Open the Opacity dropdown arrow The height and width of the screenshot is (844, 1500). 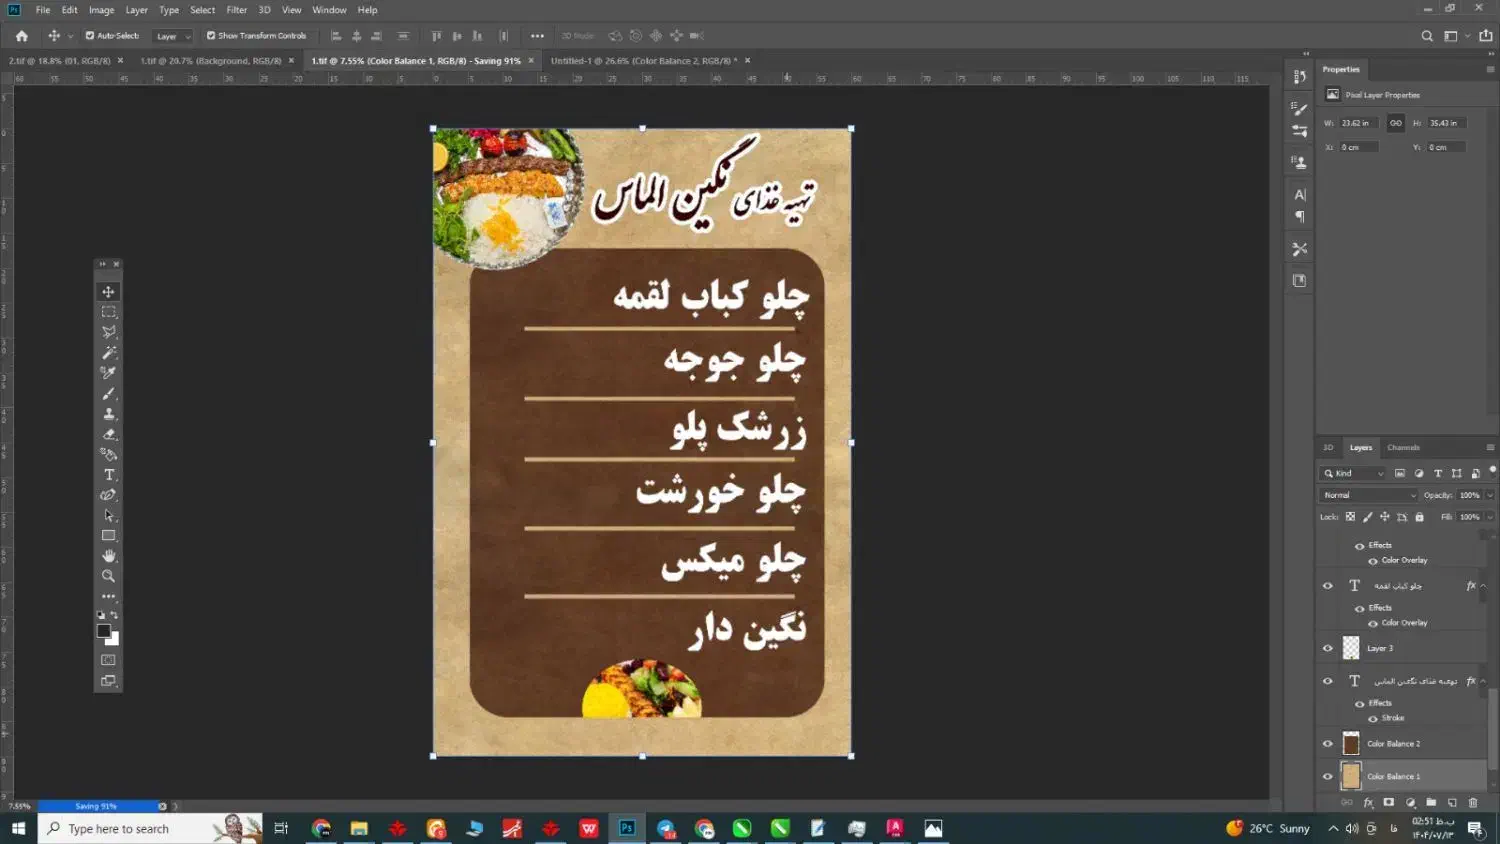tap(1490, 495)
